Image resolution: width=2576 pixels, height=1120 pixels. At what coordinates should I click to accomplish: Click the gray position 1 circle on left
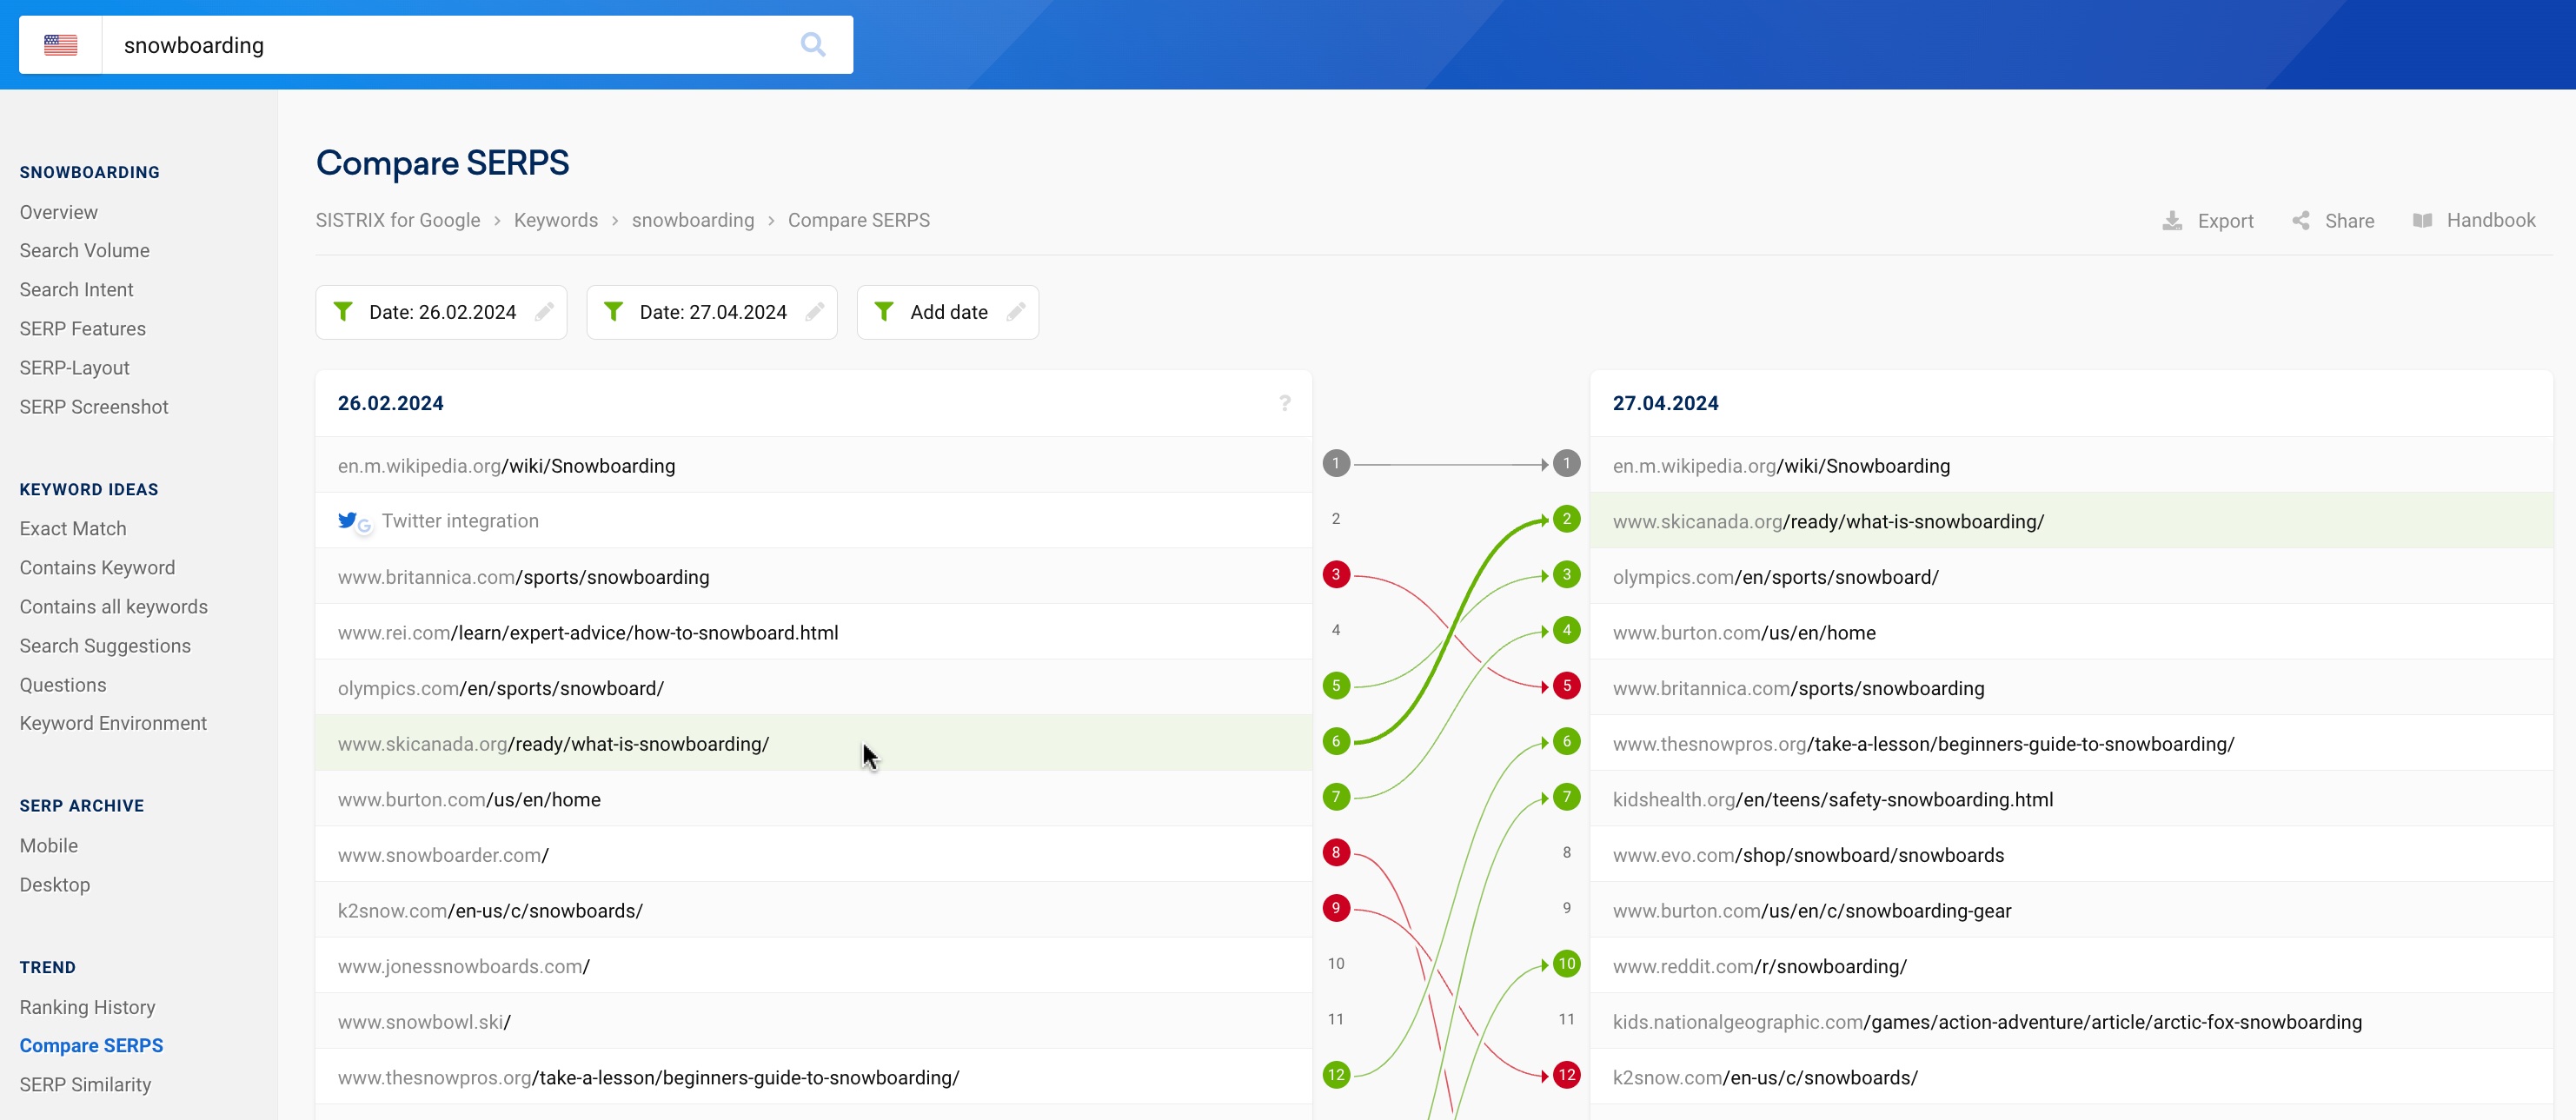[1336, 464]
